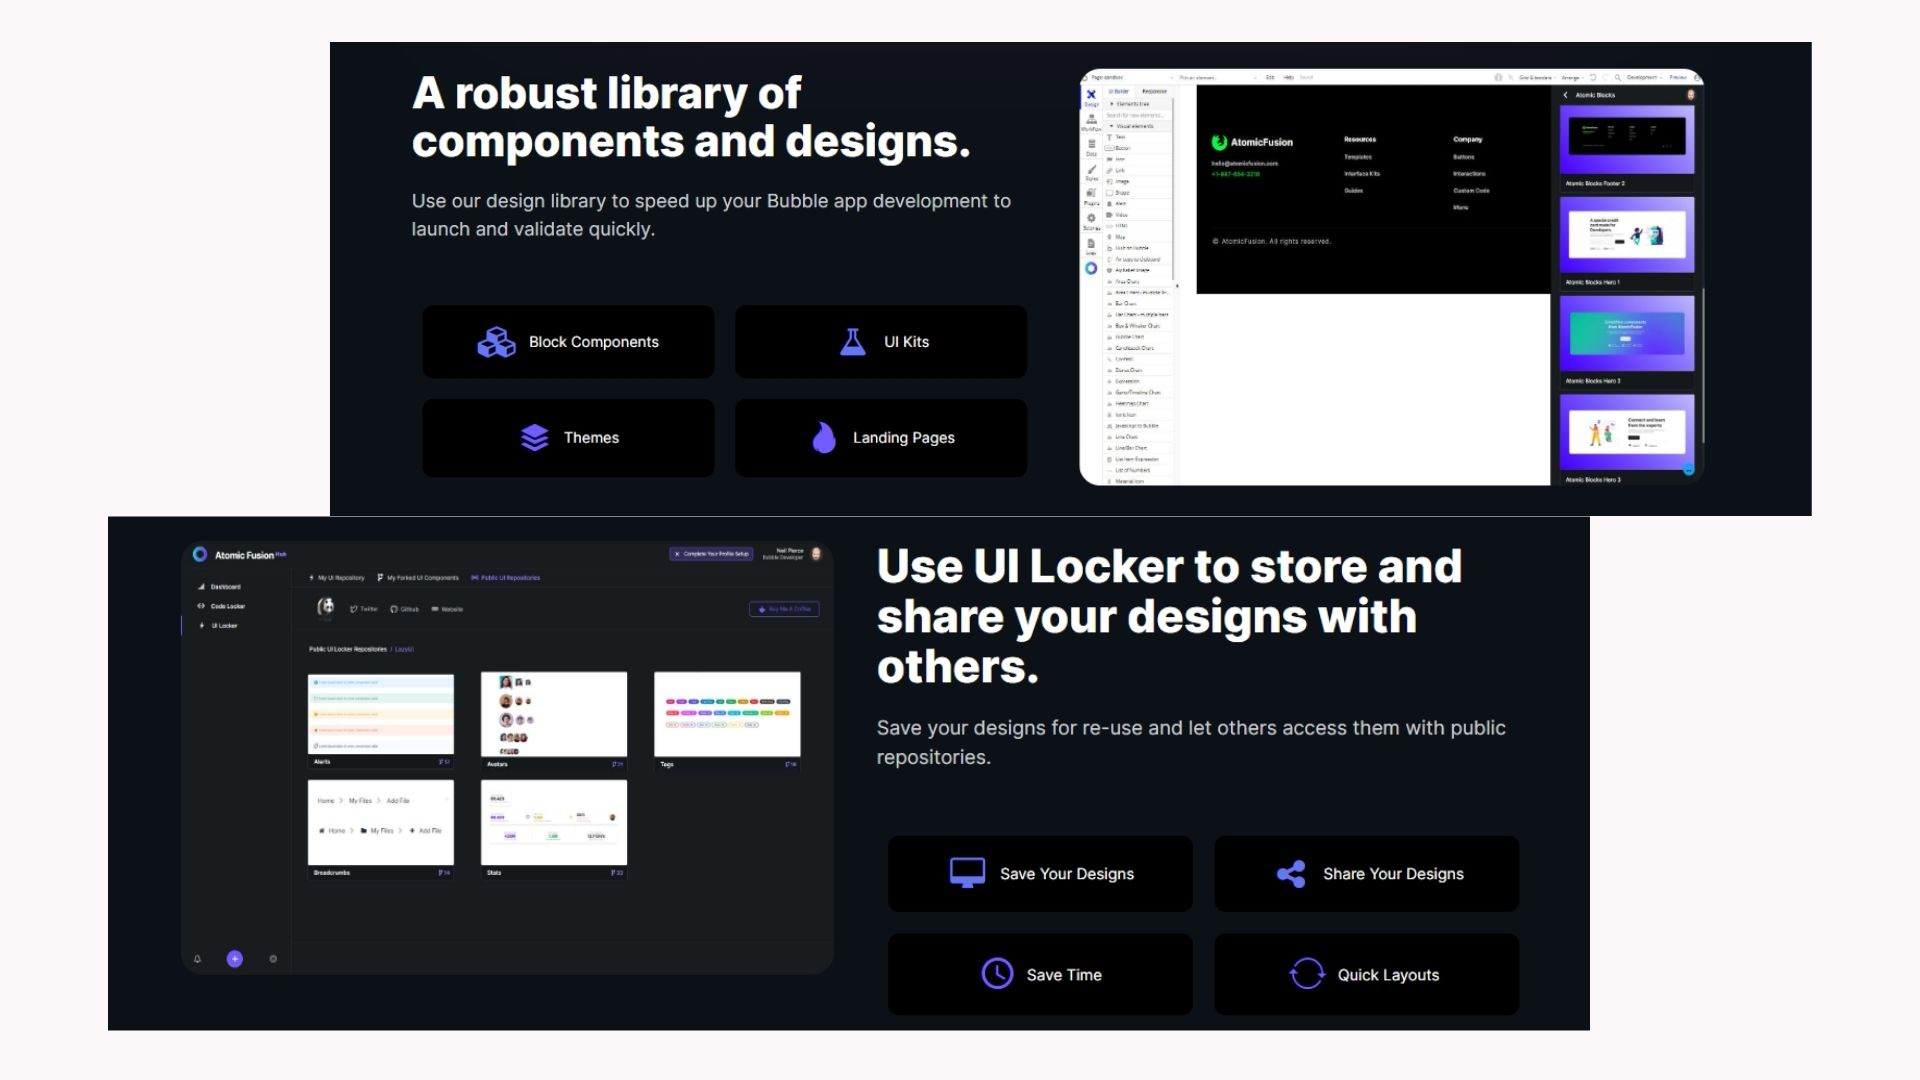Click the Save Time clock icon
This screenshot has height=1080, width=1920.
tap(997, 974)
